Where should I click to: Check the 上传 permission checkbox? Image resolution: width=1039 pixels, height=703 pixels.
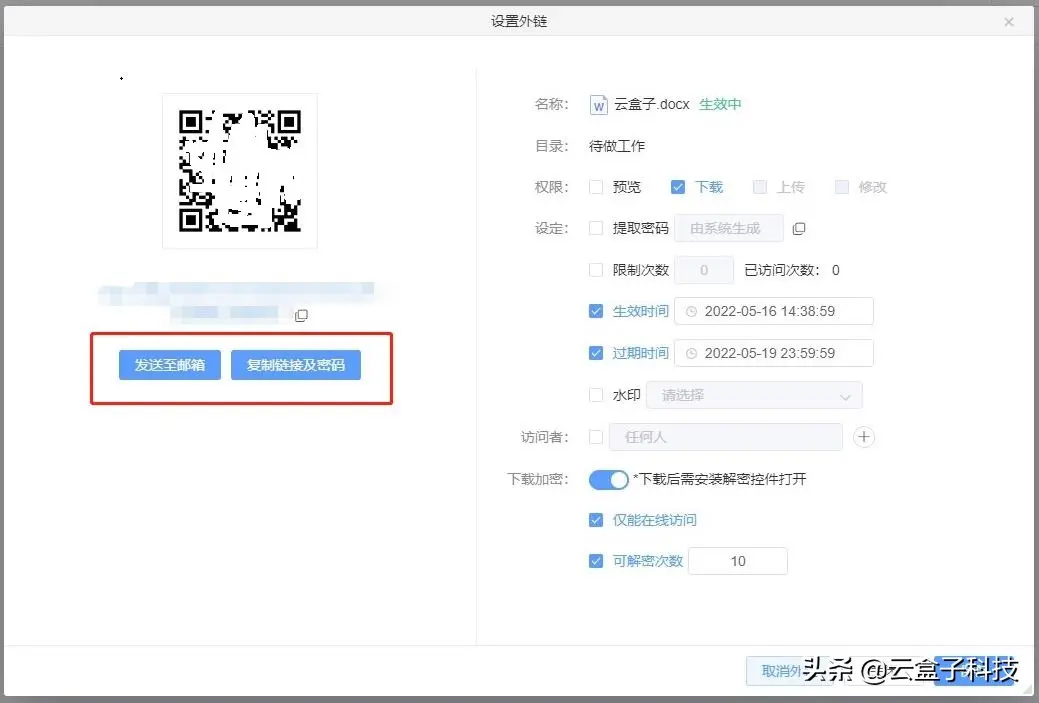[759, 187]
